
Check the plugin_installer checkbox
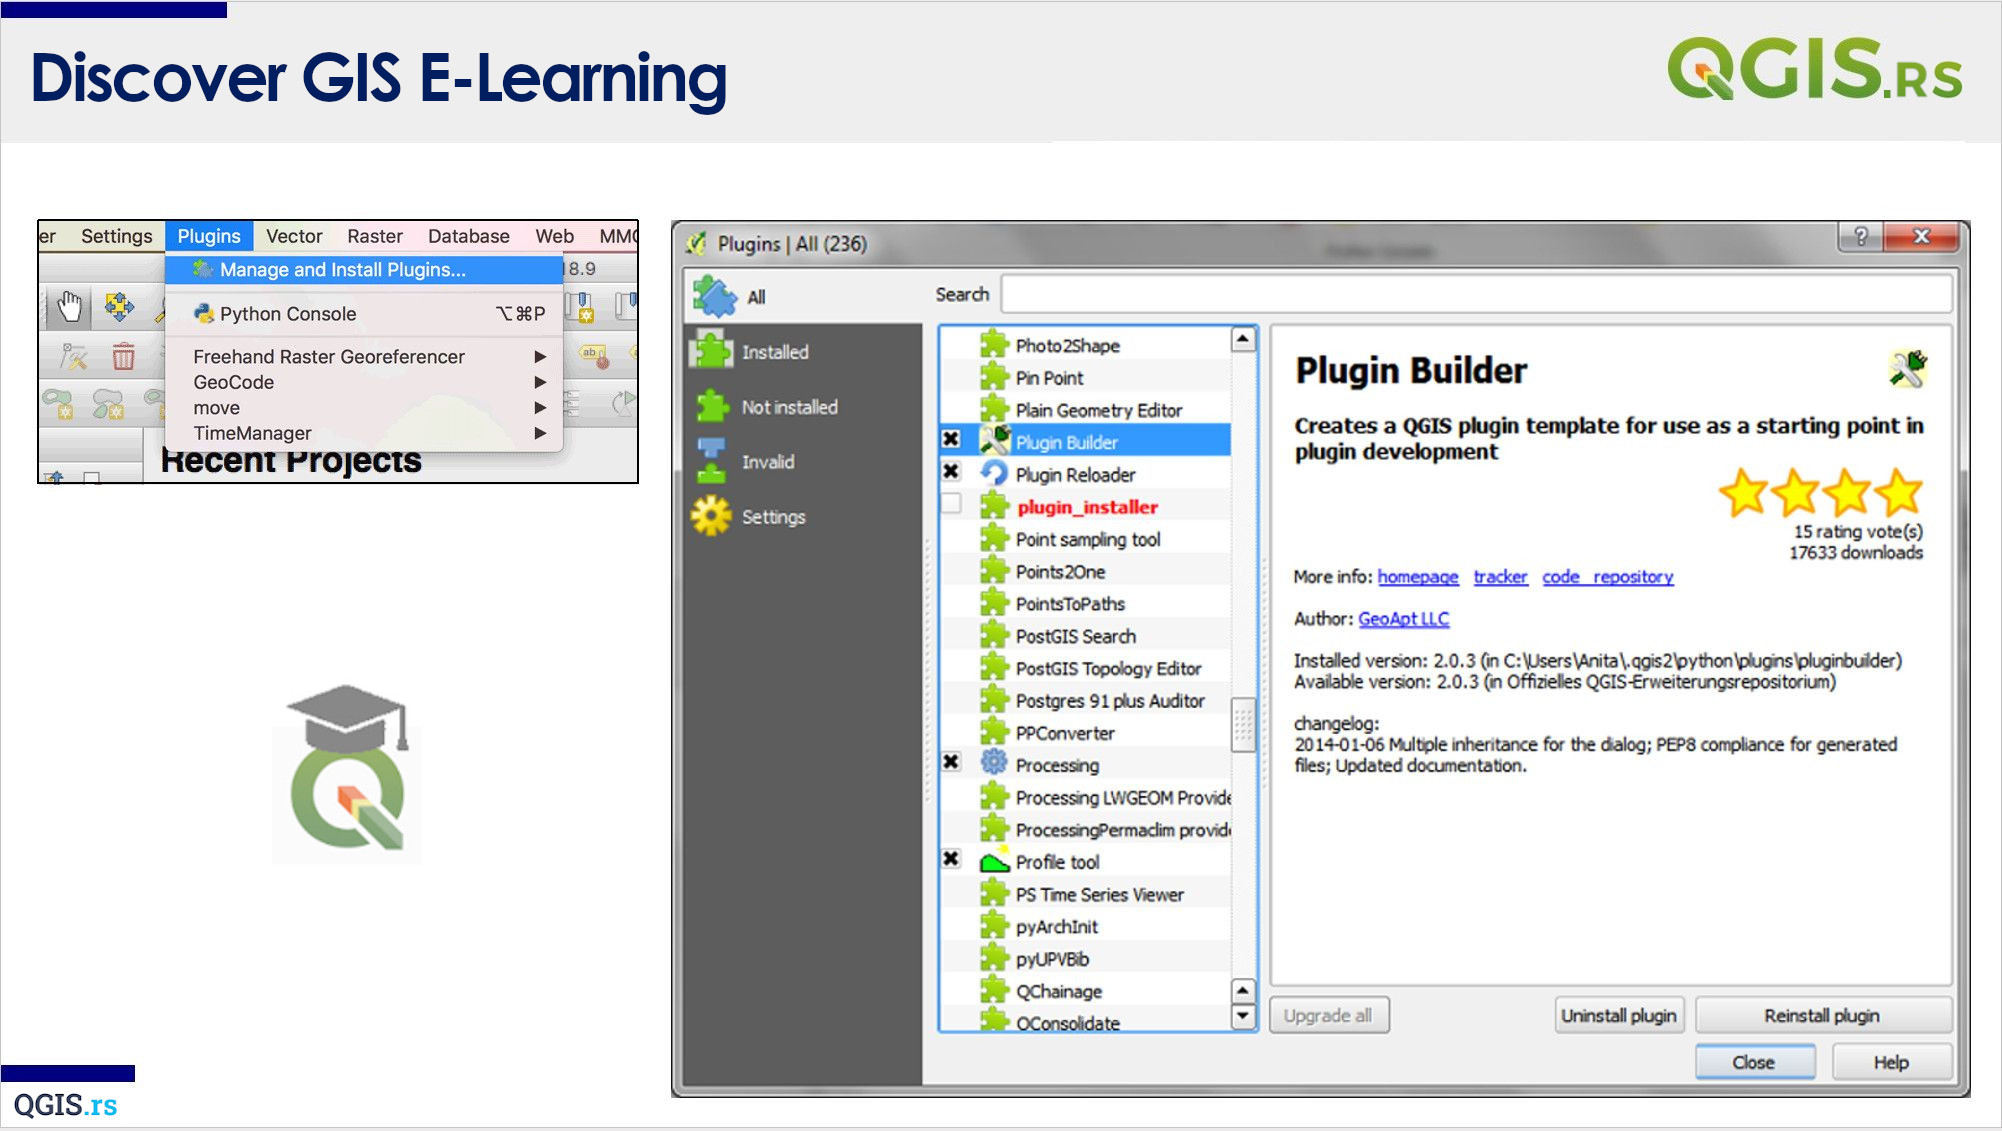[951, 503]
